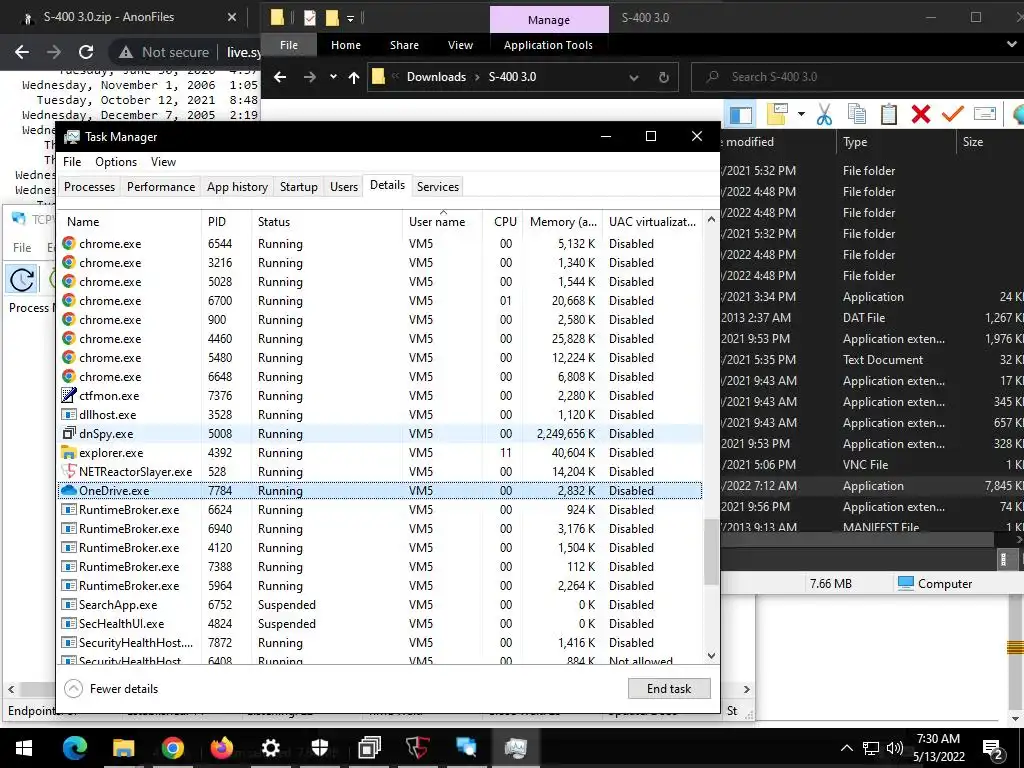Click the volume speaker tray icon
The width and height of the screenshot is (1024, 768).
(x=895, y=748)
